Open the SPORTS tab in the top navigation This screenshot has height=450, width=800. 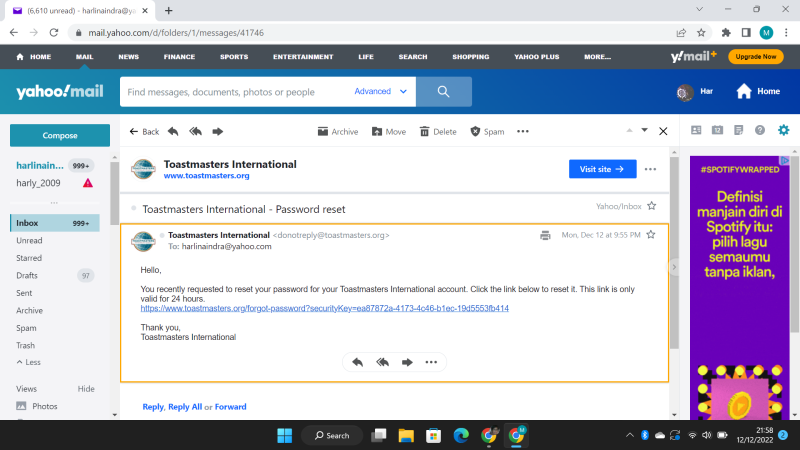point(234,57)
